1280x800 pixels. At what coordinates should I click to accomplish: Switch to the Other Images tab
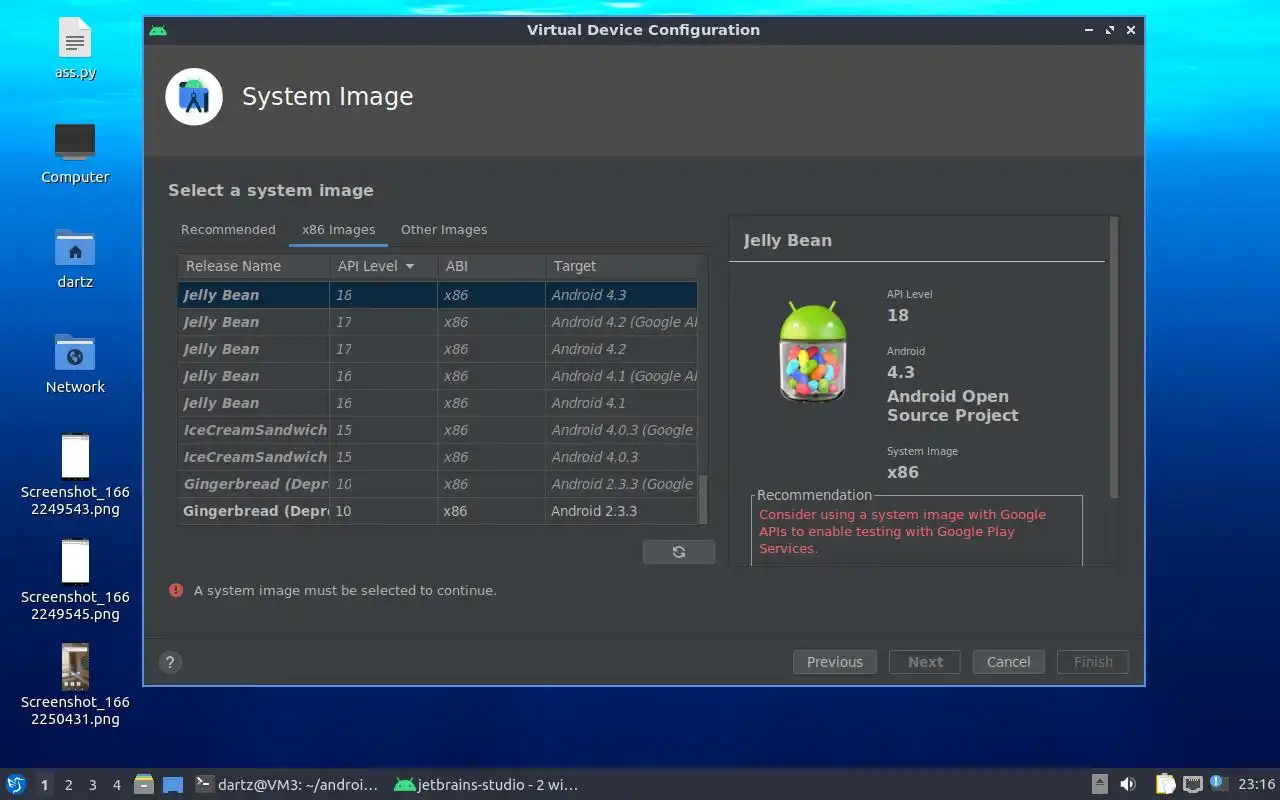[444, 230]
